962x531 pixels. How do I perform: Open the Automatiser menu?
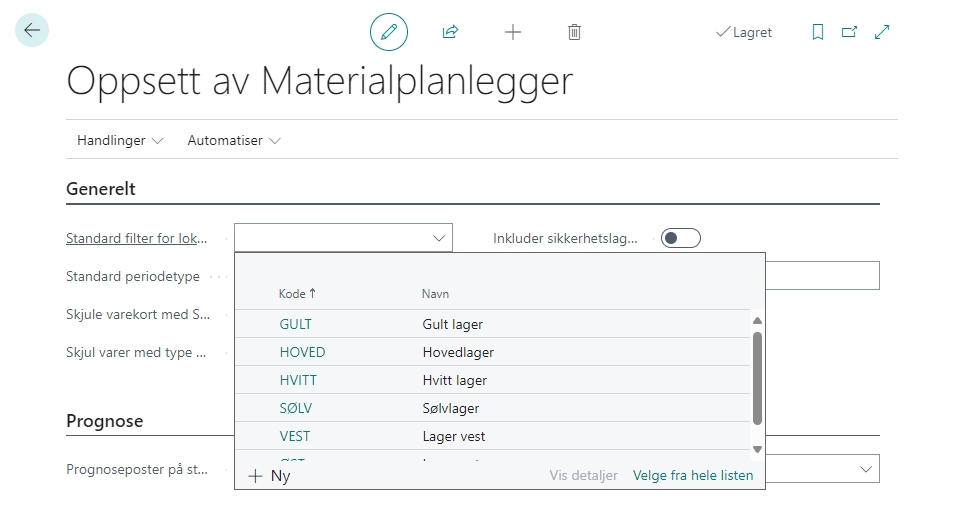[234, 141]
